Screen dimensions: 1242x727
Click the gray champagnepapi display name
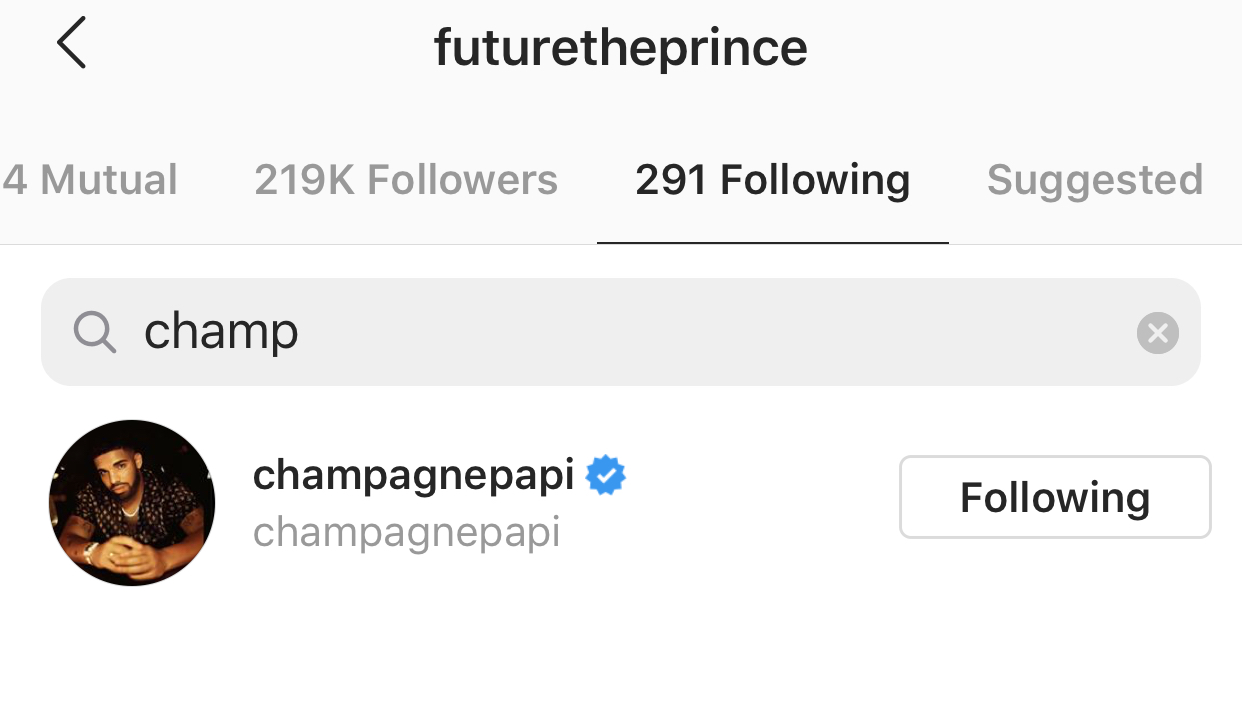tap(406, 532)
